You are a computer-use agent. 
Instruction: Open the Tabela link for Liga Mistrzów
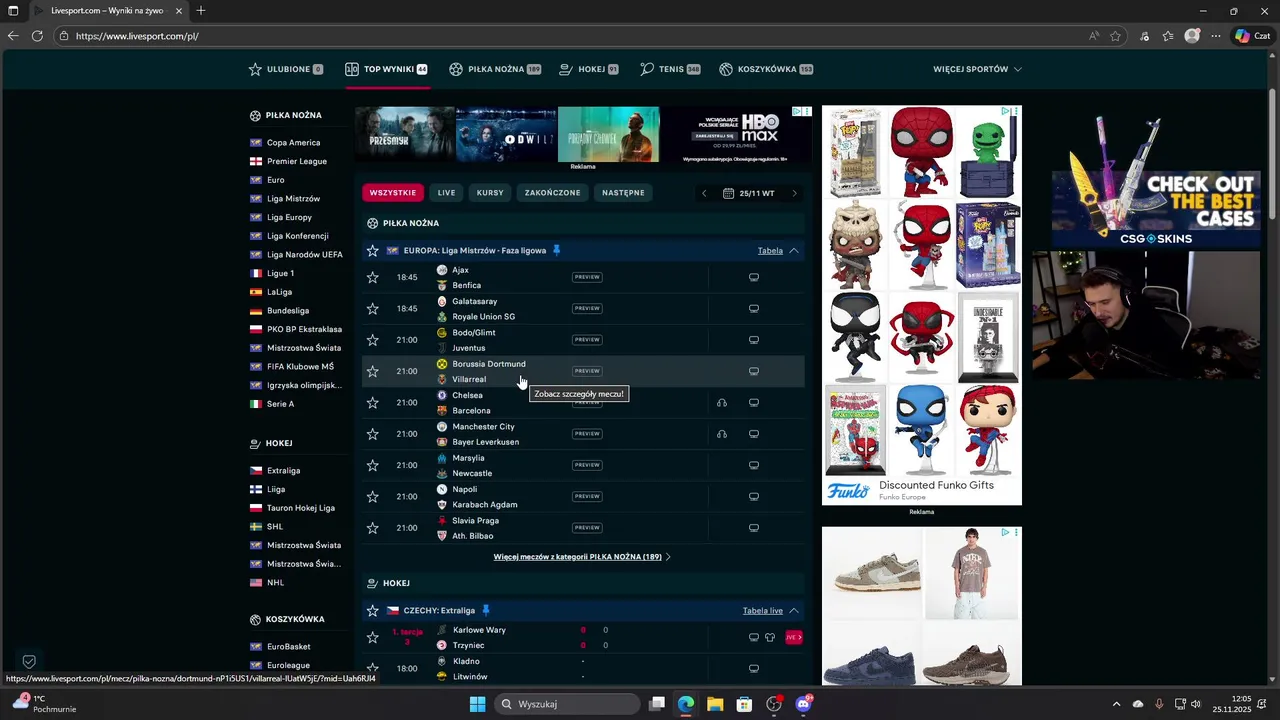770,251
